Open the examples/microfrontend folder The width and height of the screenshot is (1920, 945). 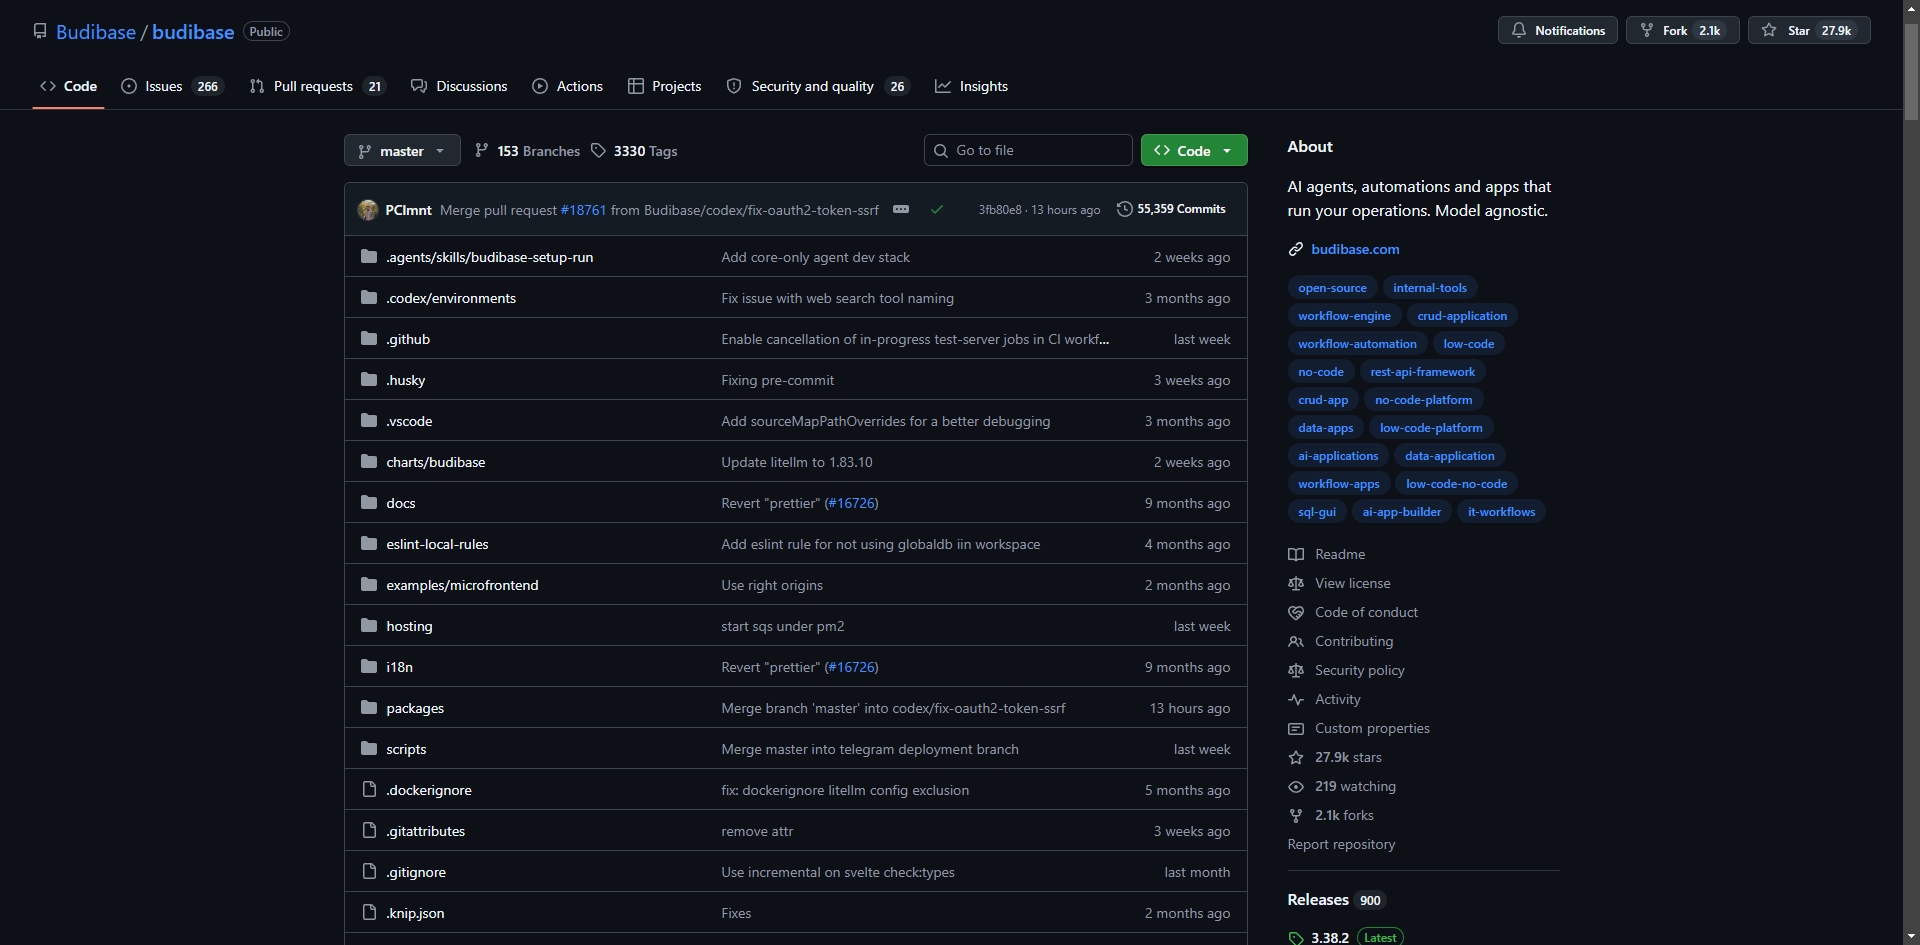coord(462,585)
